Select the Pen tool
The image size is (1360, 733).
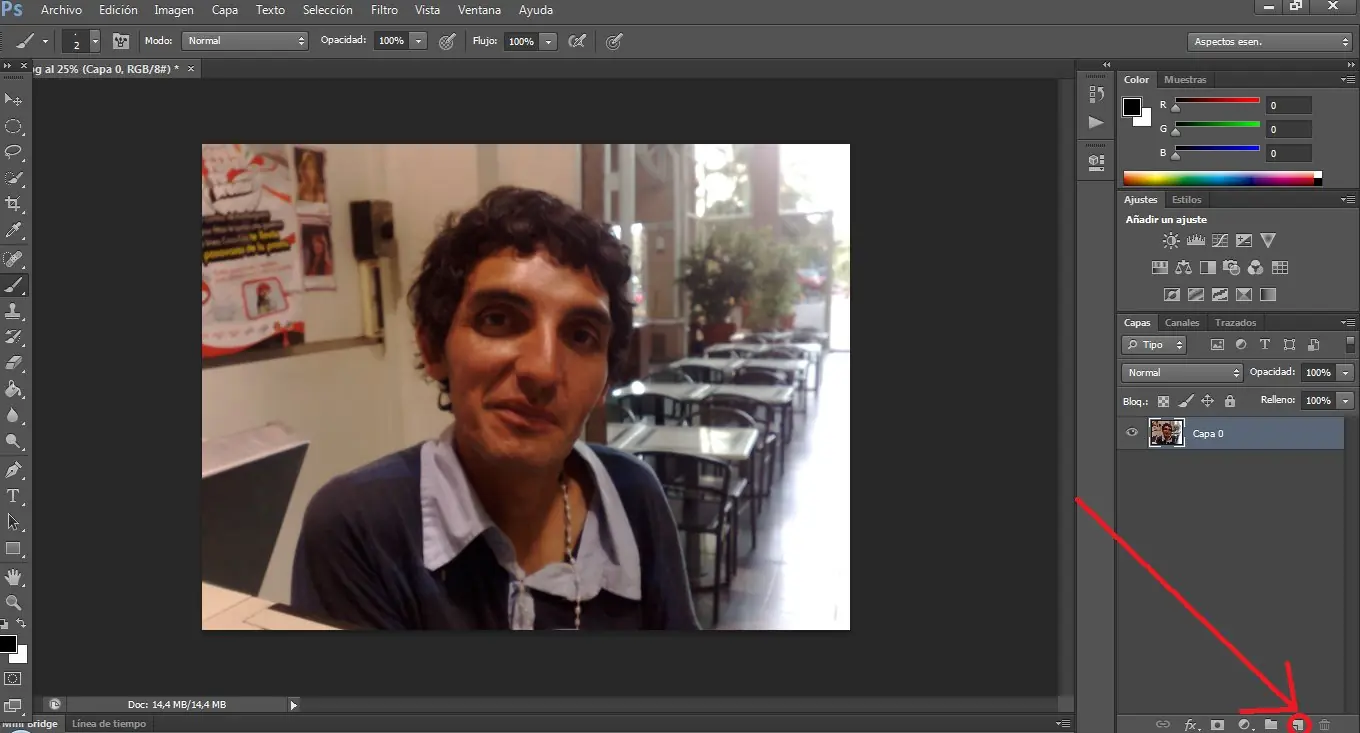14,469
